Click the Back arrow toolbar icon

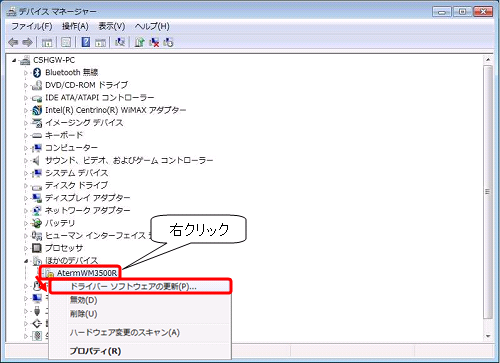[13, 42]
